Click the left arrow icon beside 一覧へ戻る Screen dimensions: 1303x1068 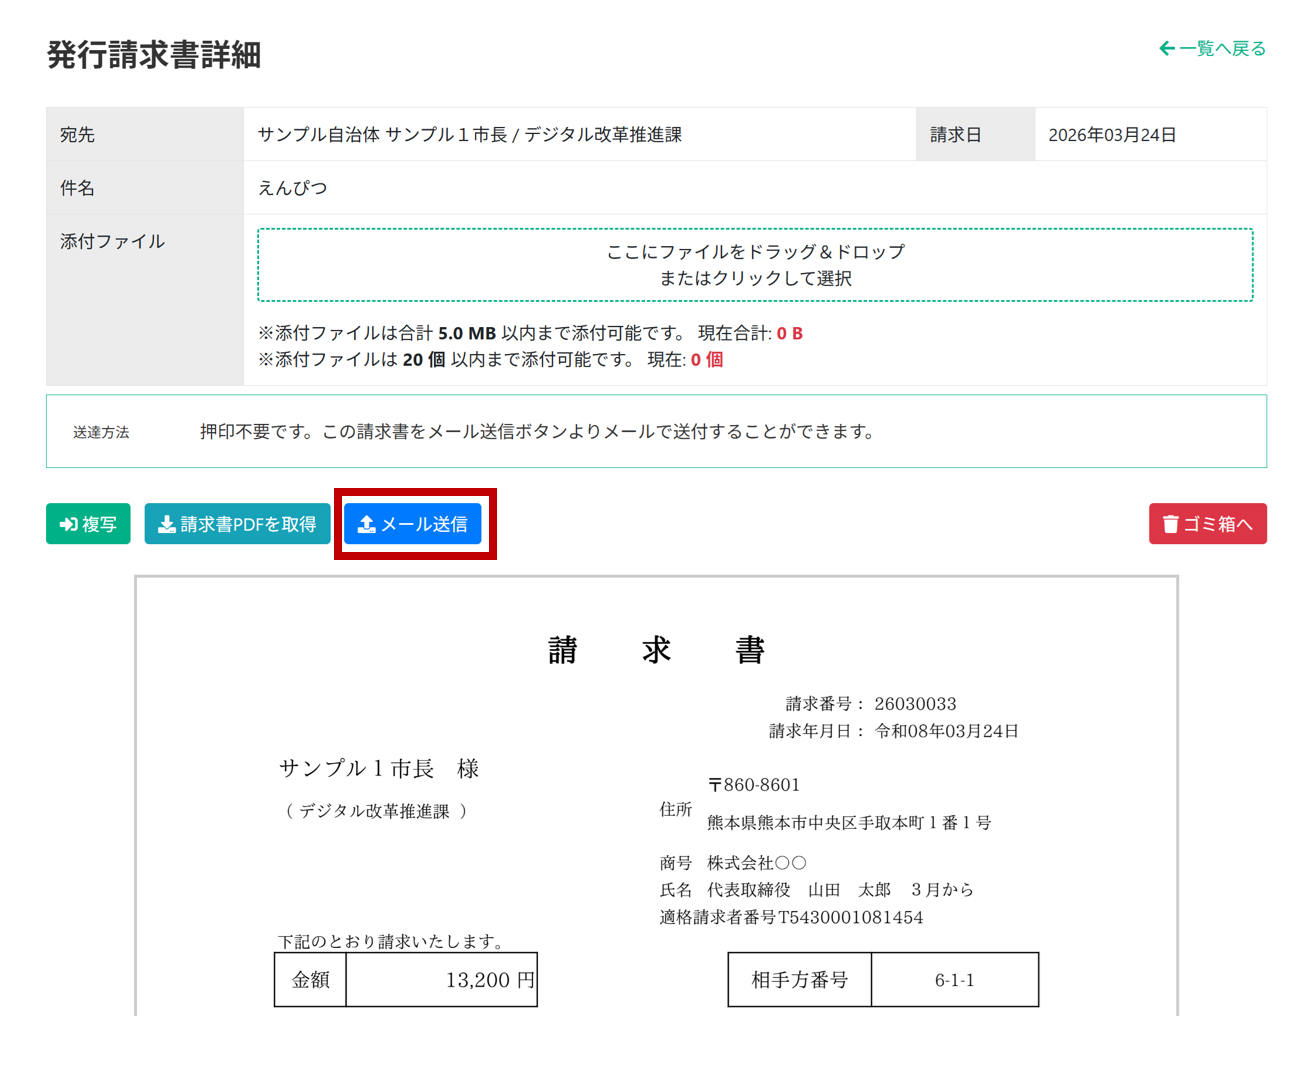click(x=1166, y=48)
